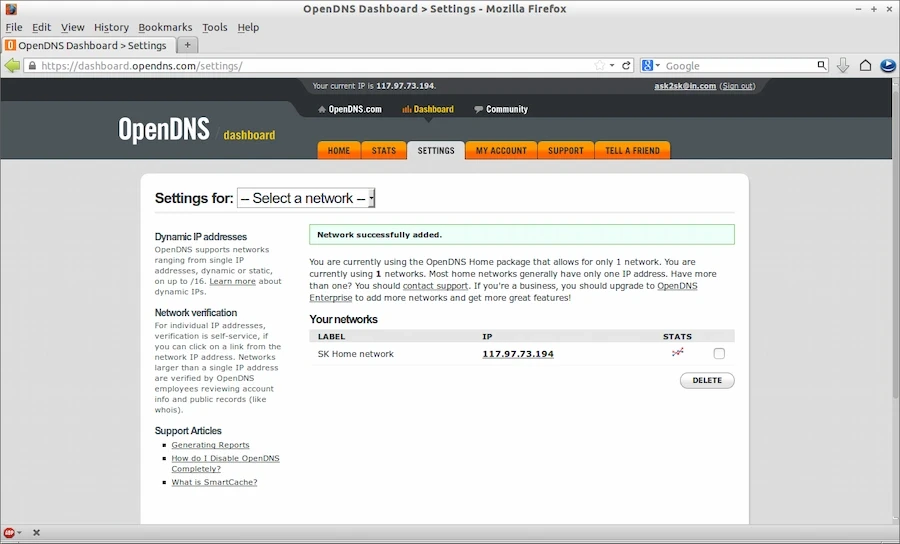Click in the Google search box

pos(739,66)
